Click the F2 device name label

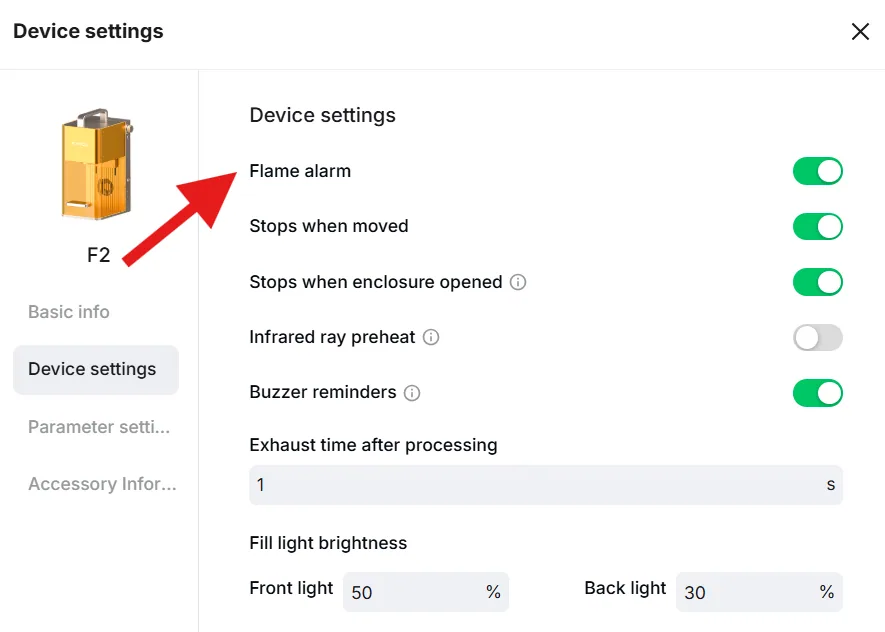pos(98,255)
